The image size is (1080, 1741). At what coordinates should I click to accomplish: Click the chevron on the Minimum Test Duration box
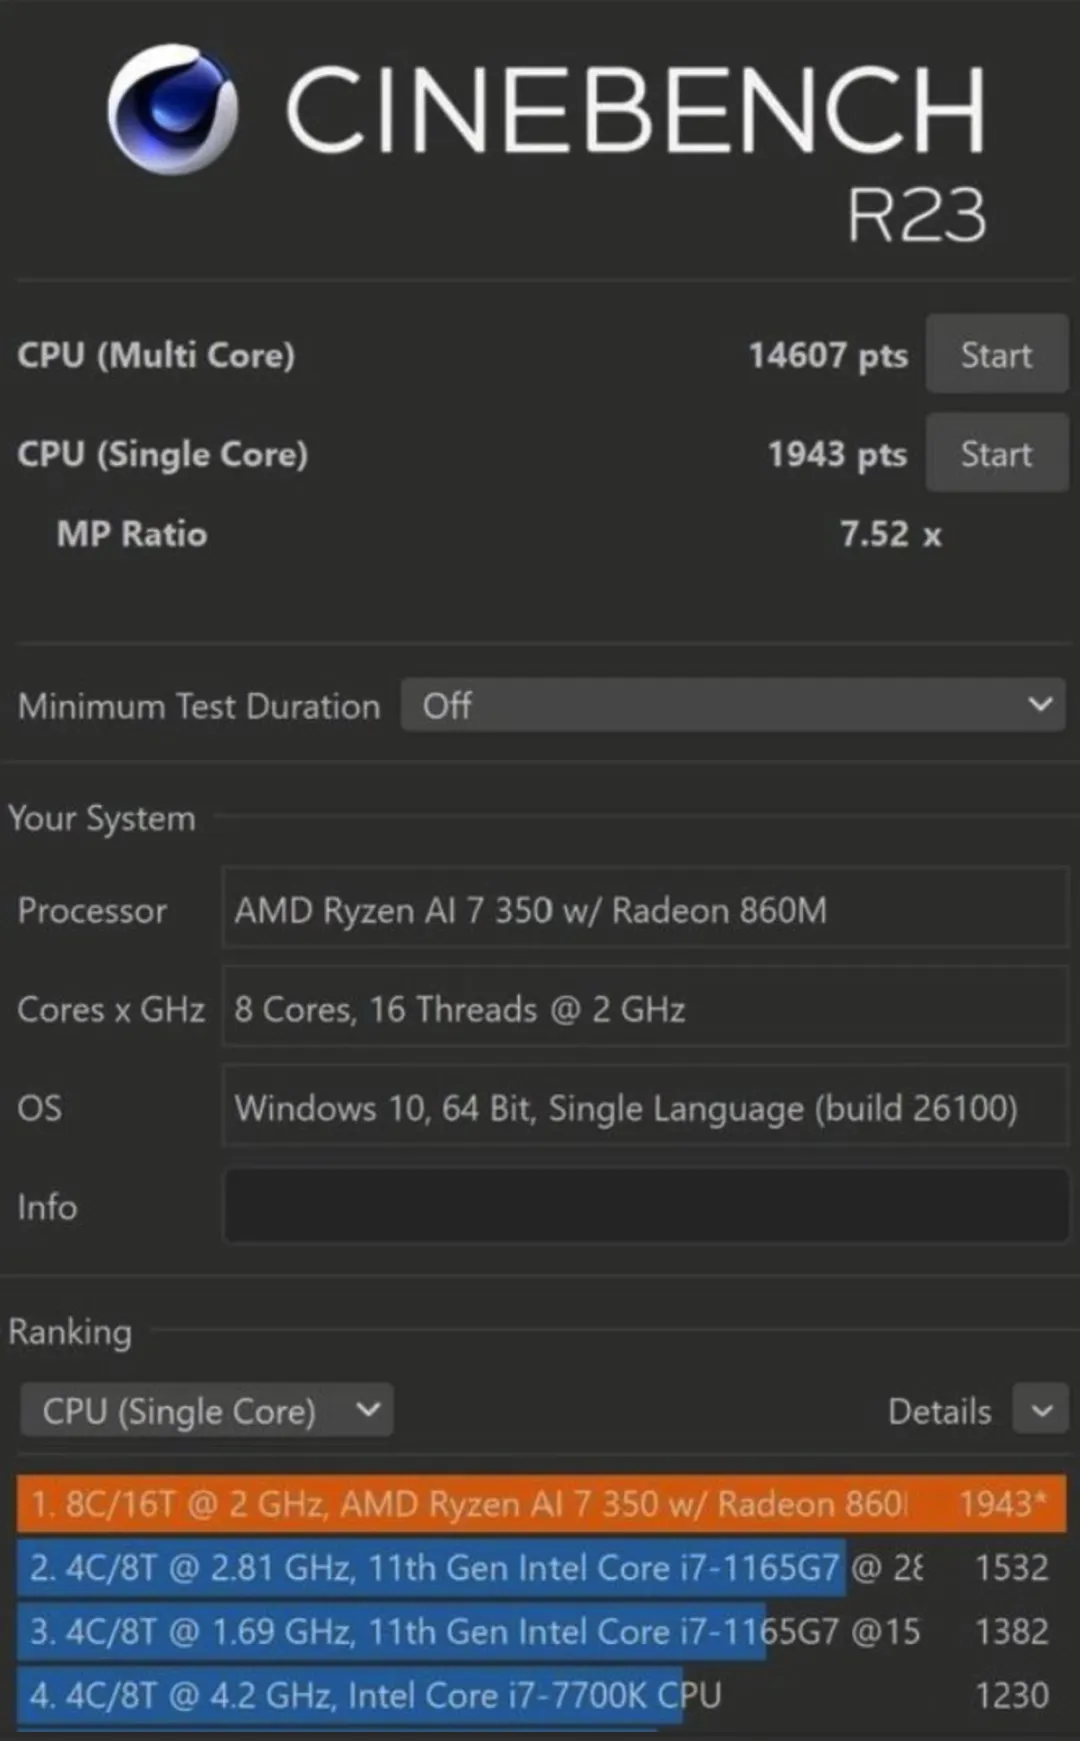pos(1040,705)
